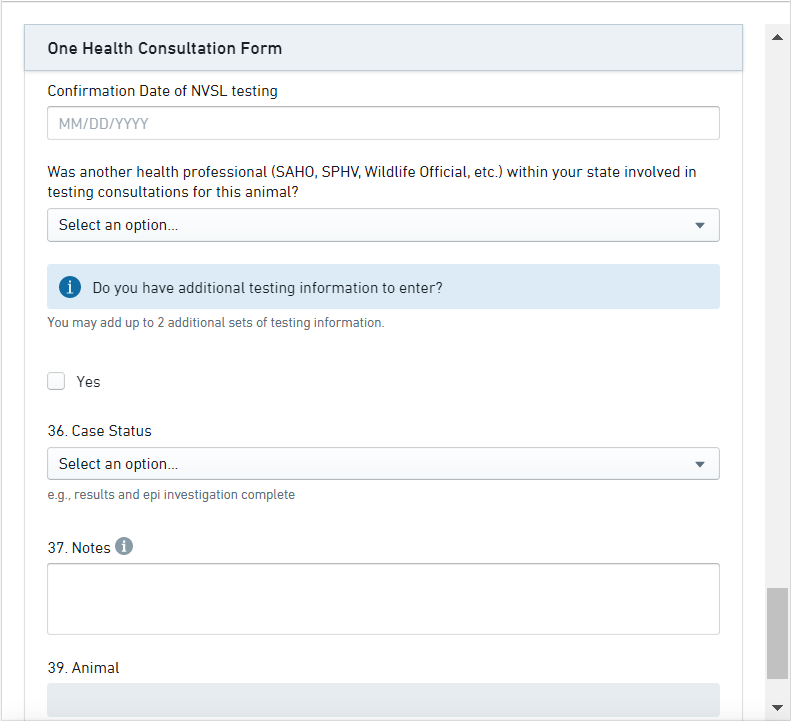
Task: Click the scrollbar track above the thumb
Action: coord(777,300)
